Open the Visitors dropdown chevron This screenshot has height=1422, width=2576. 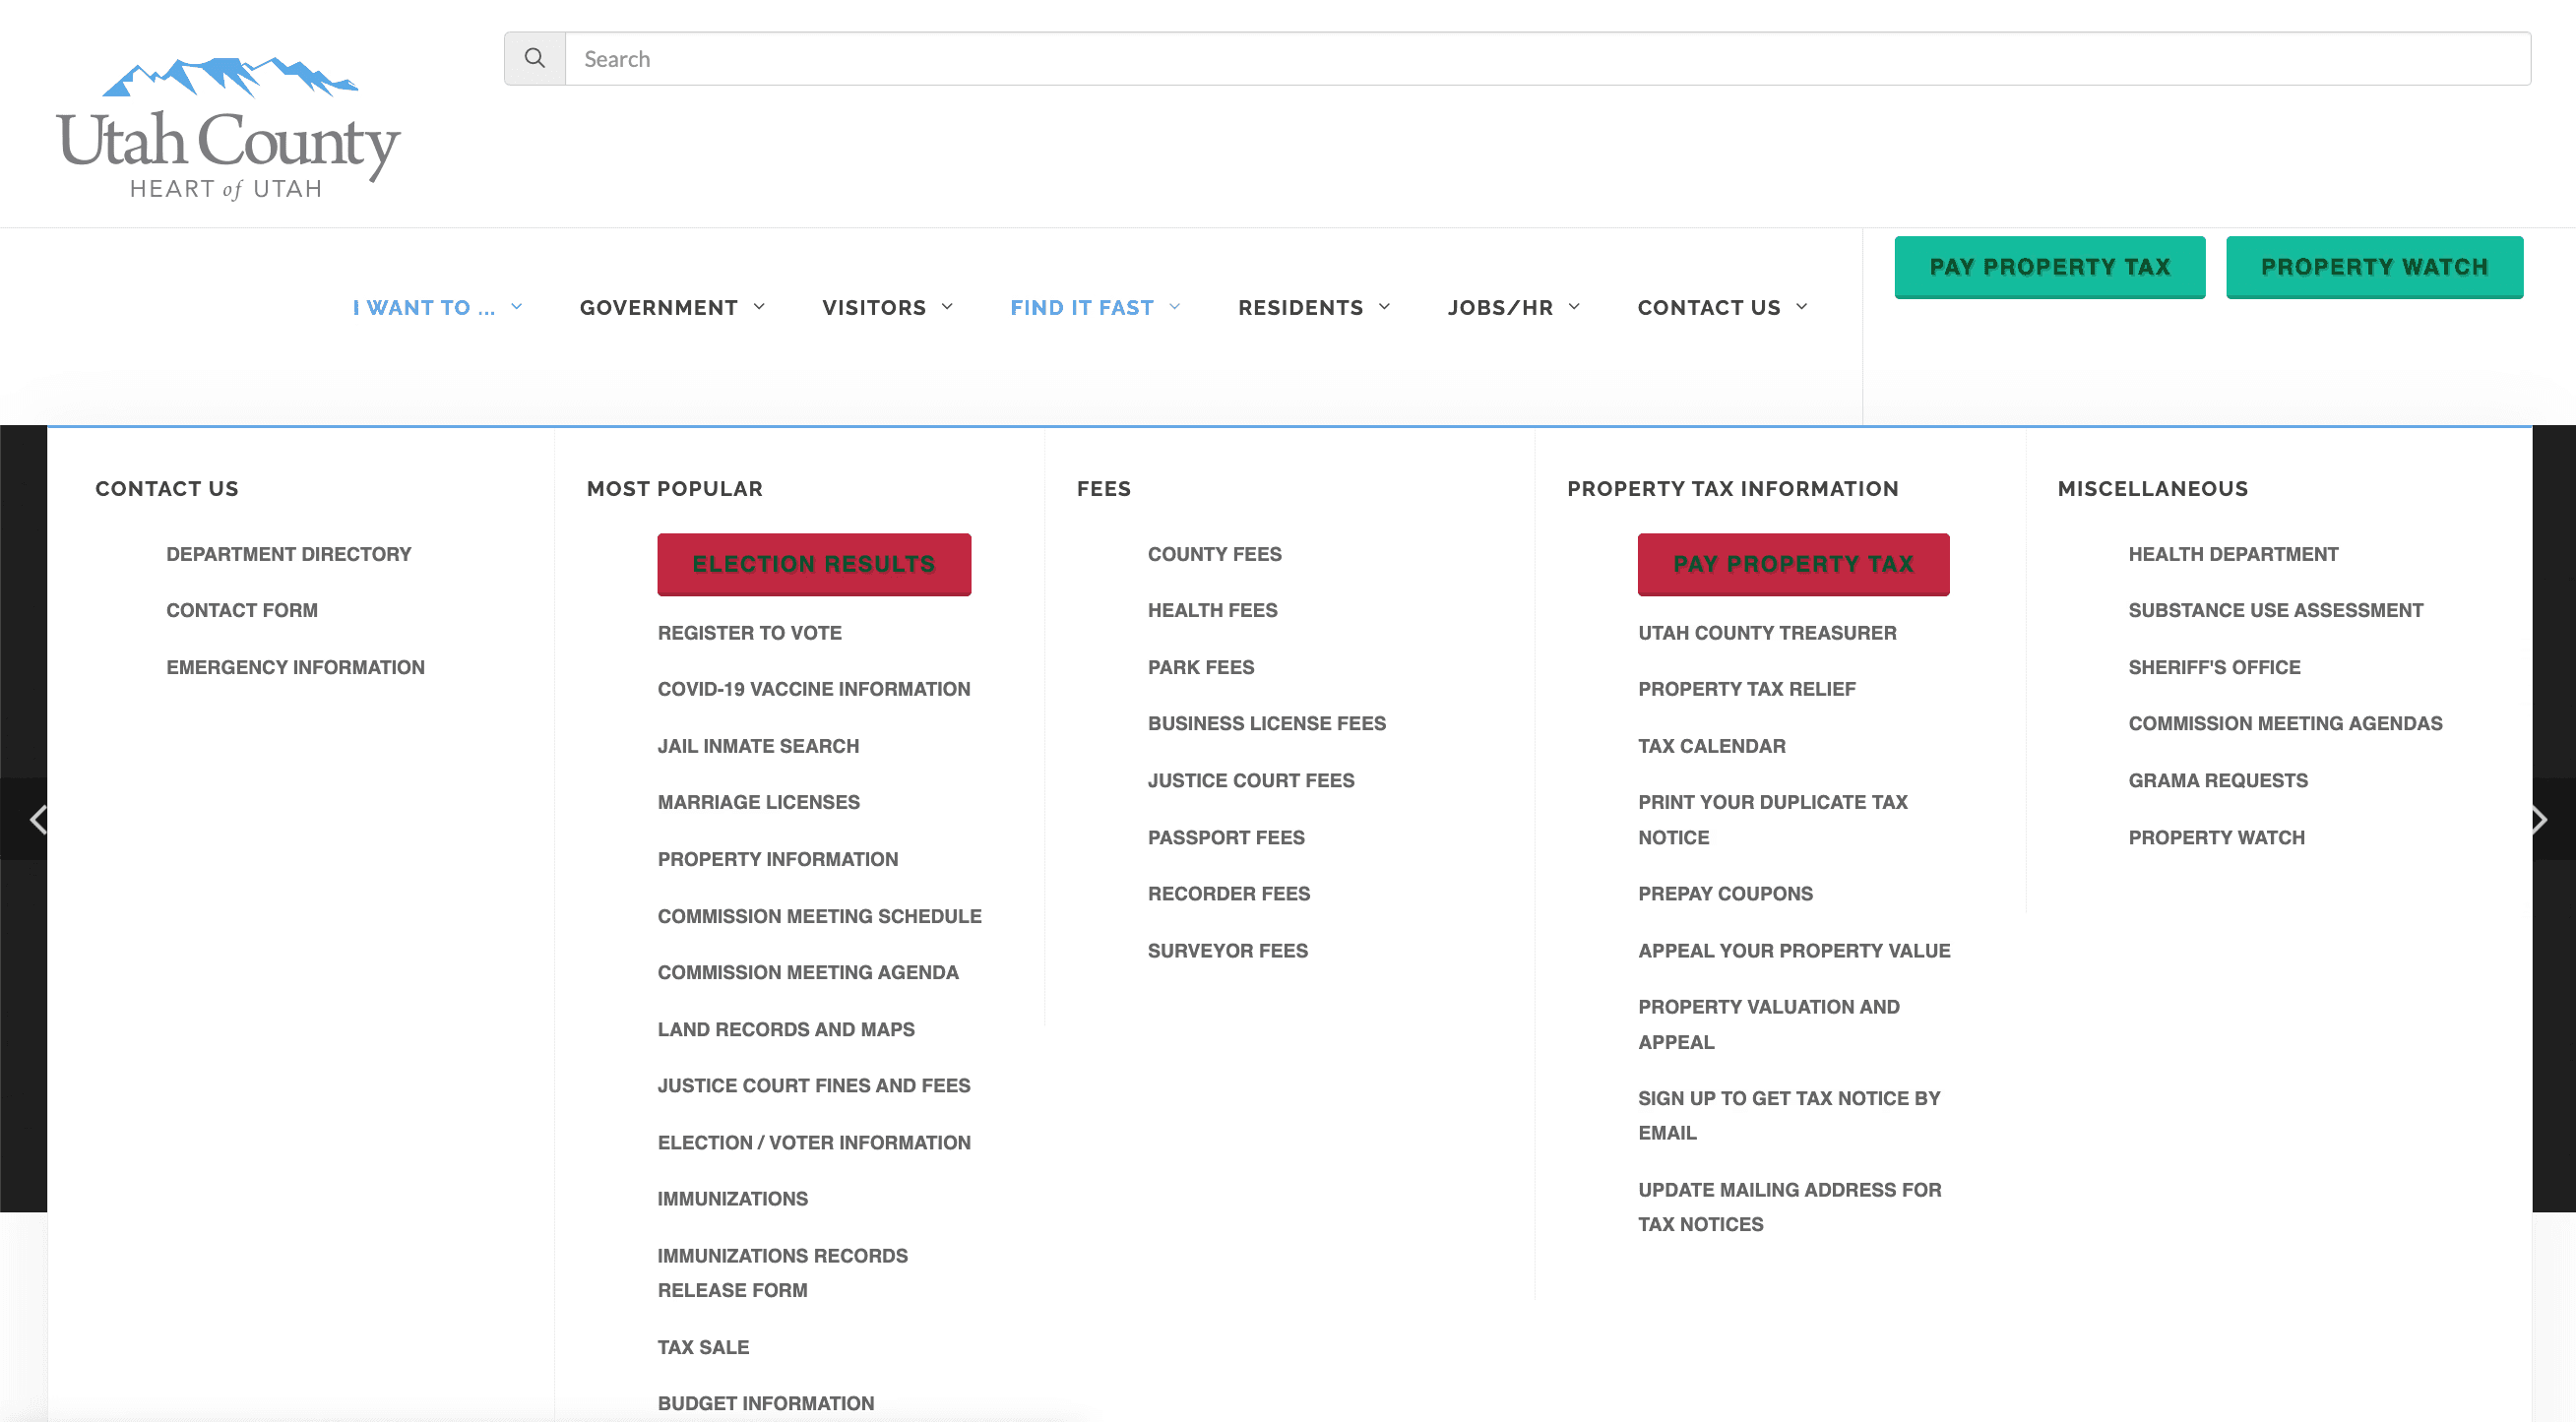click(x=947, y=307)
